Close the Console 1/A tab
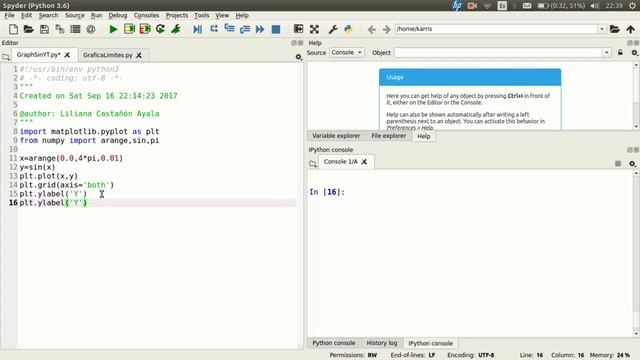The width and height of the screenshot is (640, 360). [364, 162]
